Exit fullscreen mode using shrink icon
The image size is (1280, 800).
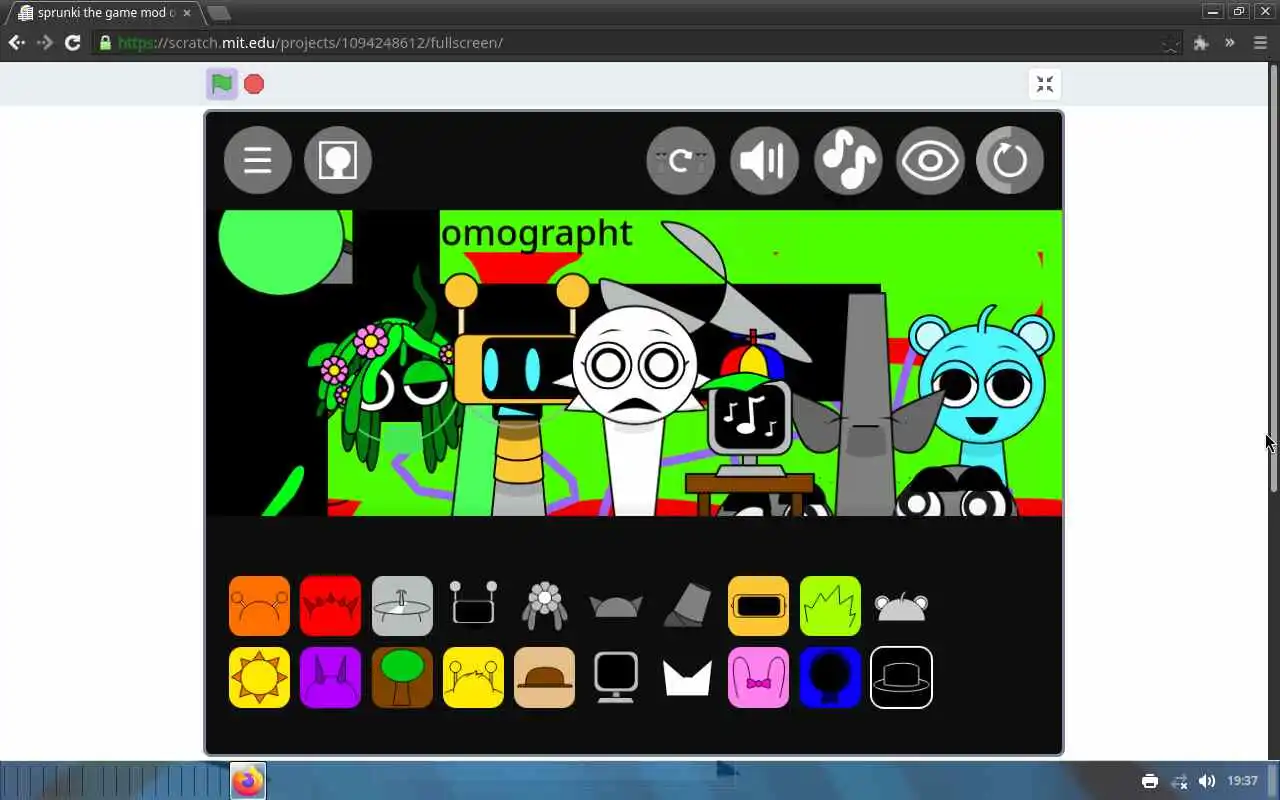1045,84
